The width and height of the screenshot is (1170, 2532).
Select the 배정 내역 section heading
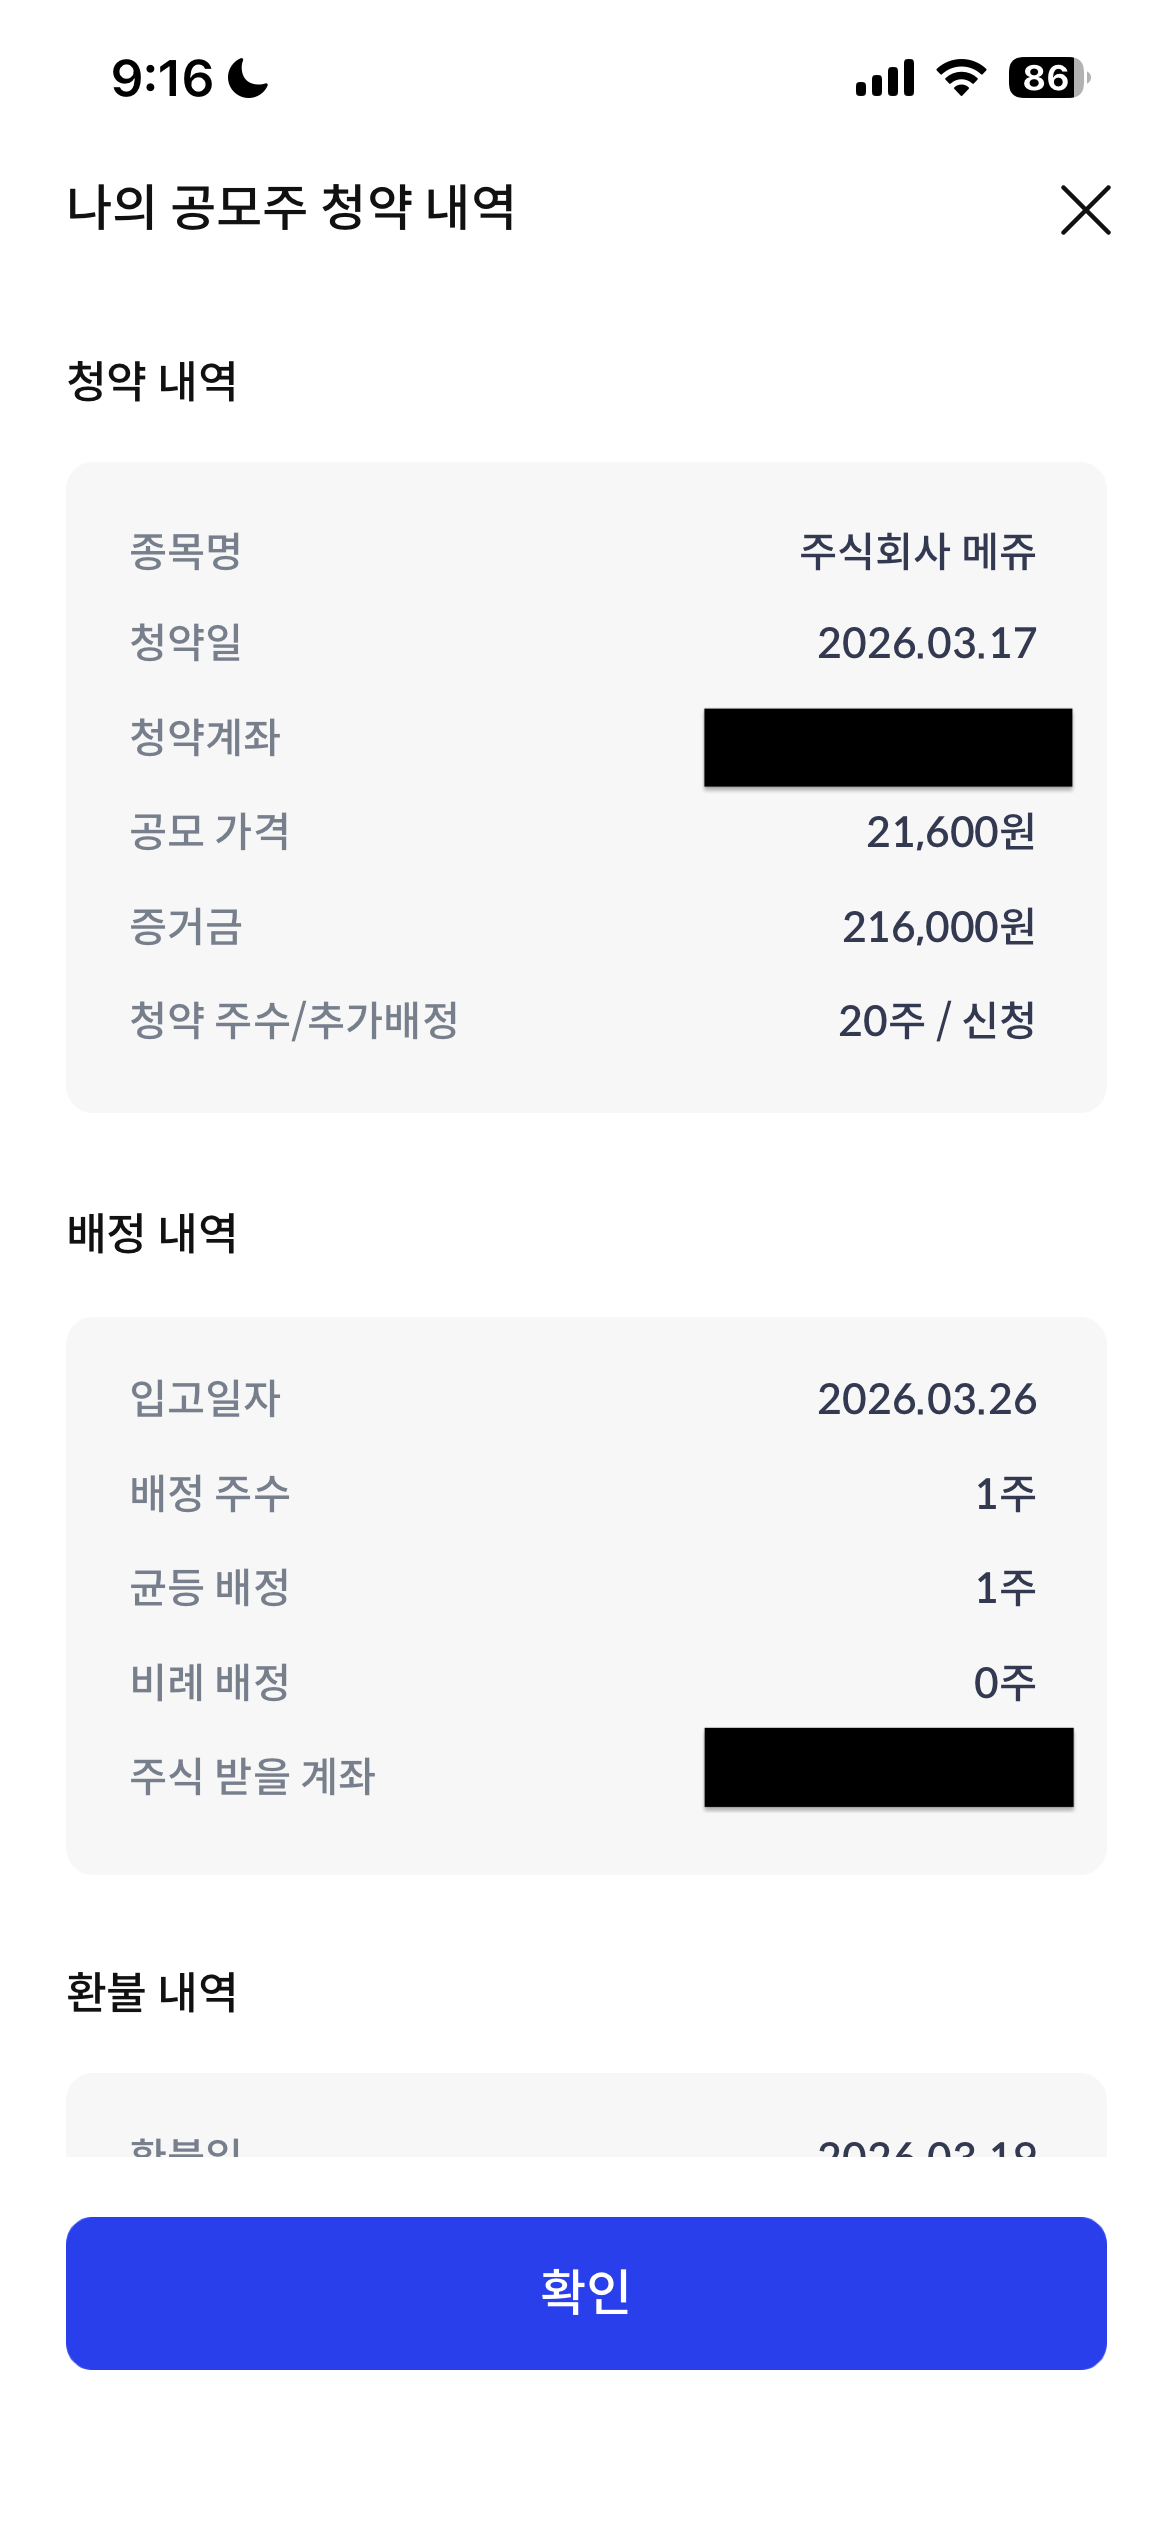tap(152, 1233)
